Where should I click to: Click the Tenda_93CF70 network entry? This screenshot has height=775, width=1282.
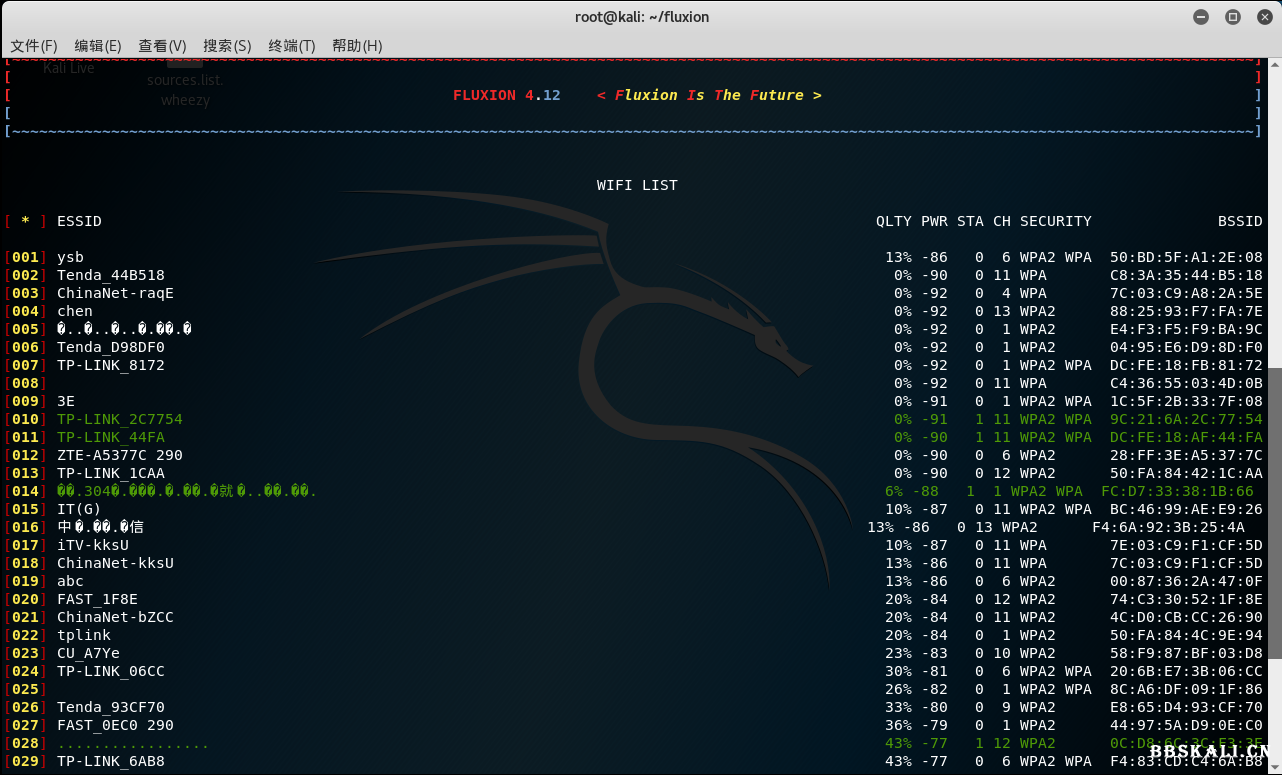pyautogui.click(x=110, y=707)
